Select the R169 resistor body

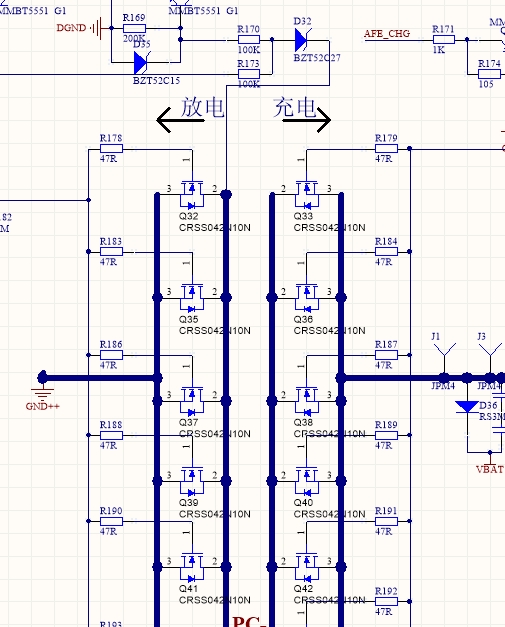(134, 28)
